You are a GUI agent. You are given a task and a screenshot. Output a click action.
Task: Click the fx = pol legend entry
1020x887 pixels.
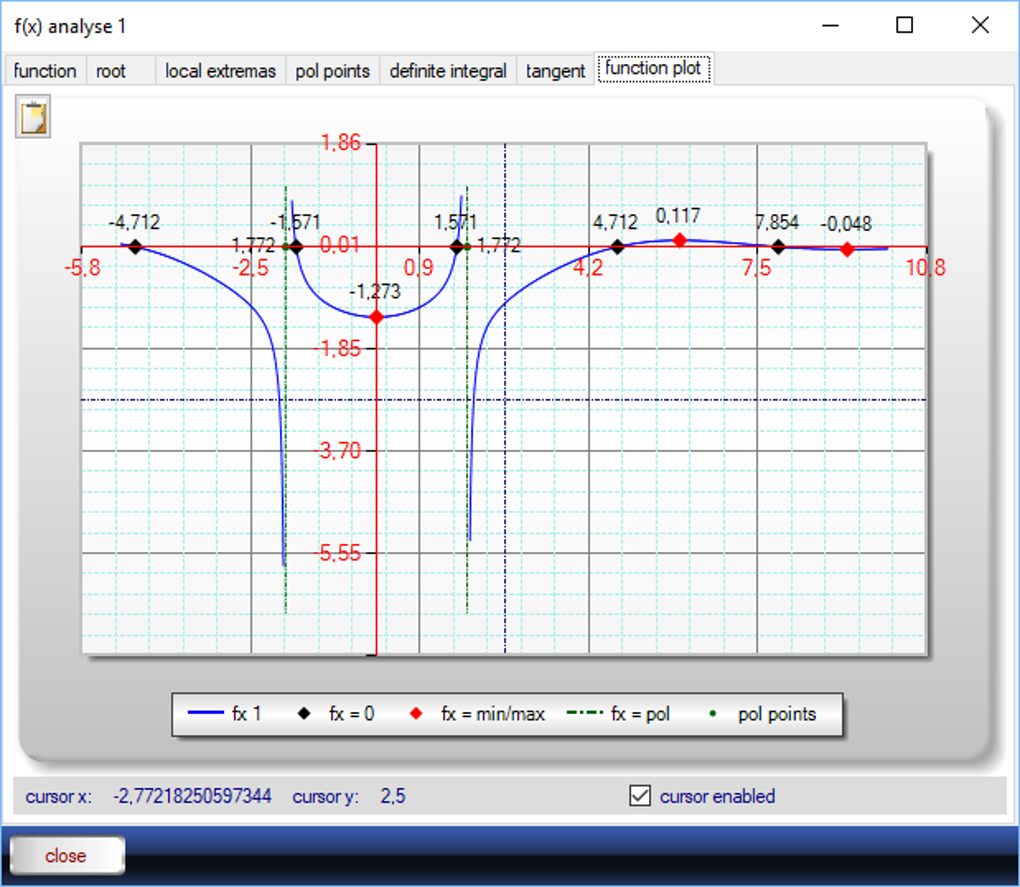tap(618, 714)
